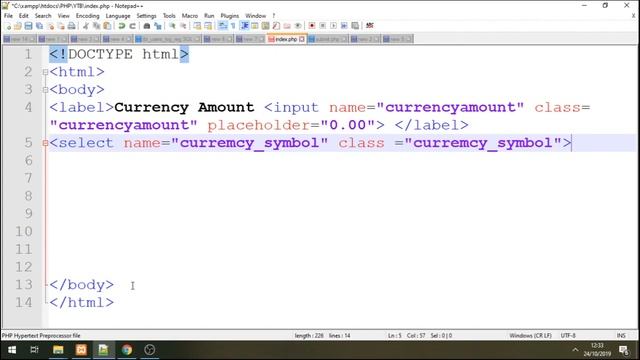Click the Open file toolbar icon
Viewport: 640px width, 360px height.
(18, 26)
